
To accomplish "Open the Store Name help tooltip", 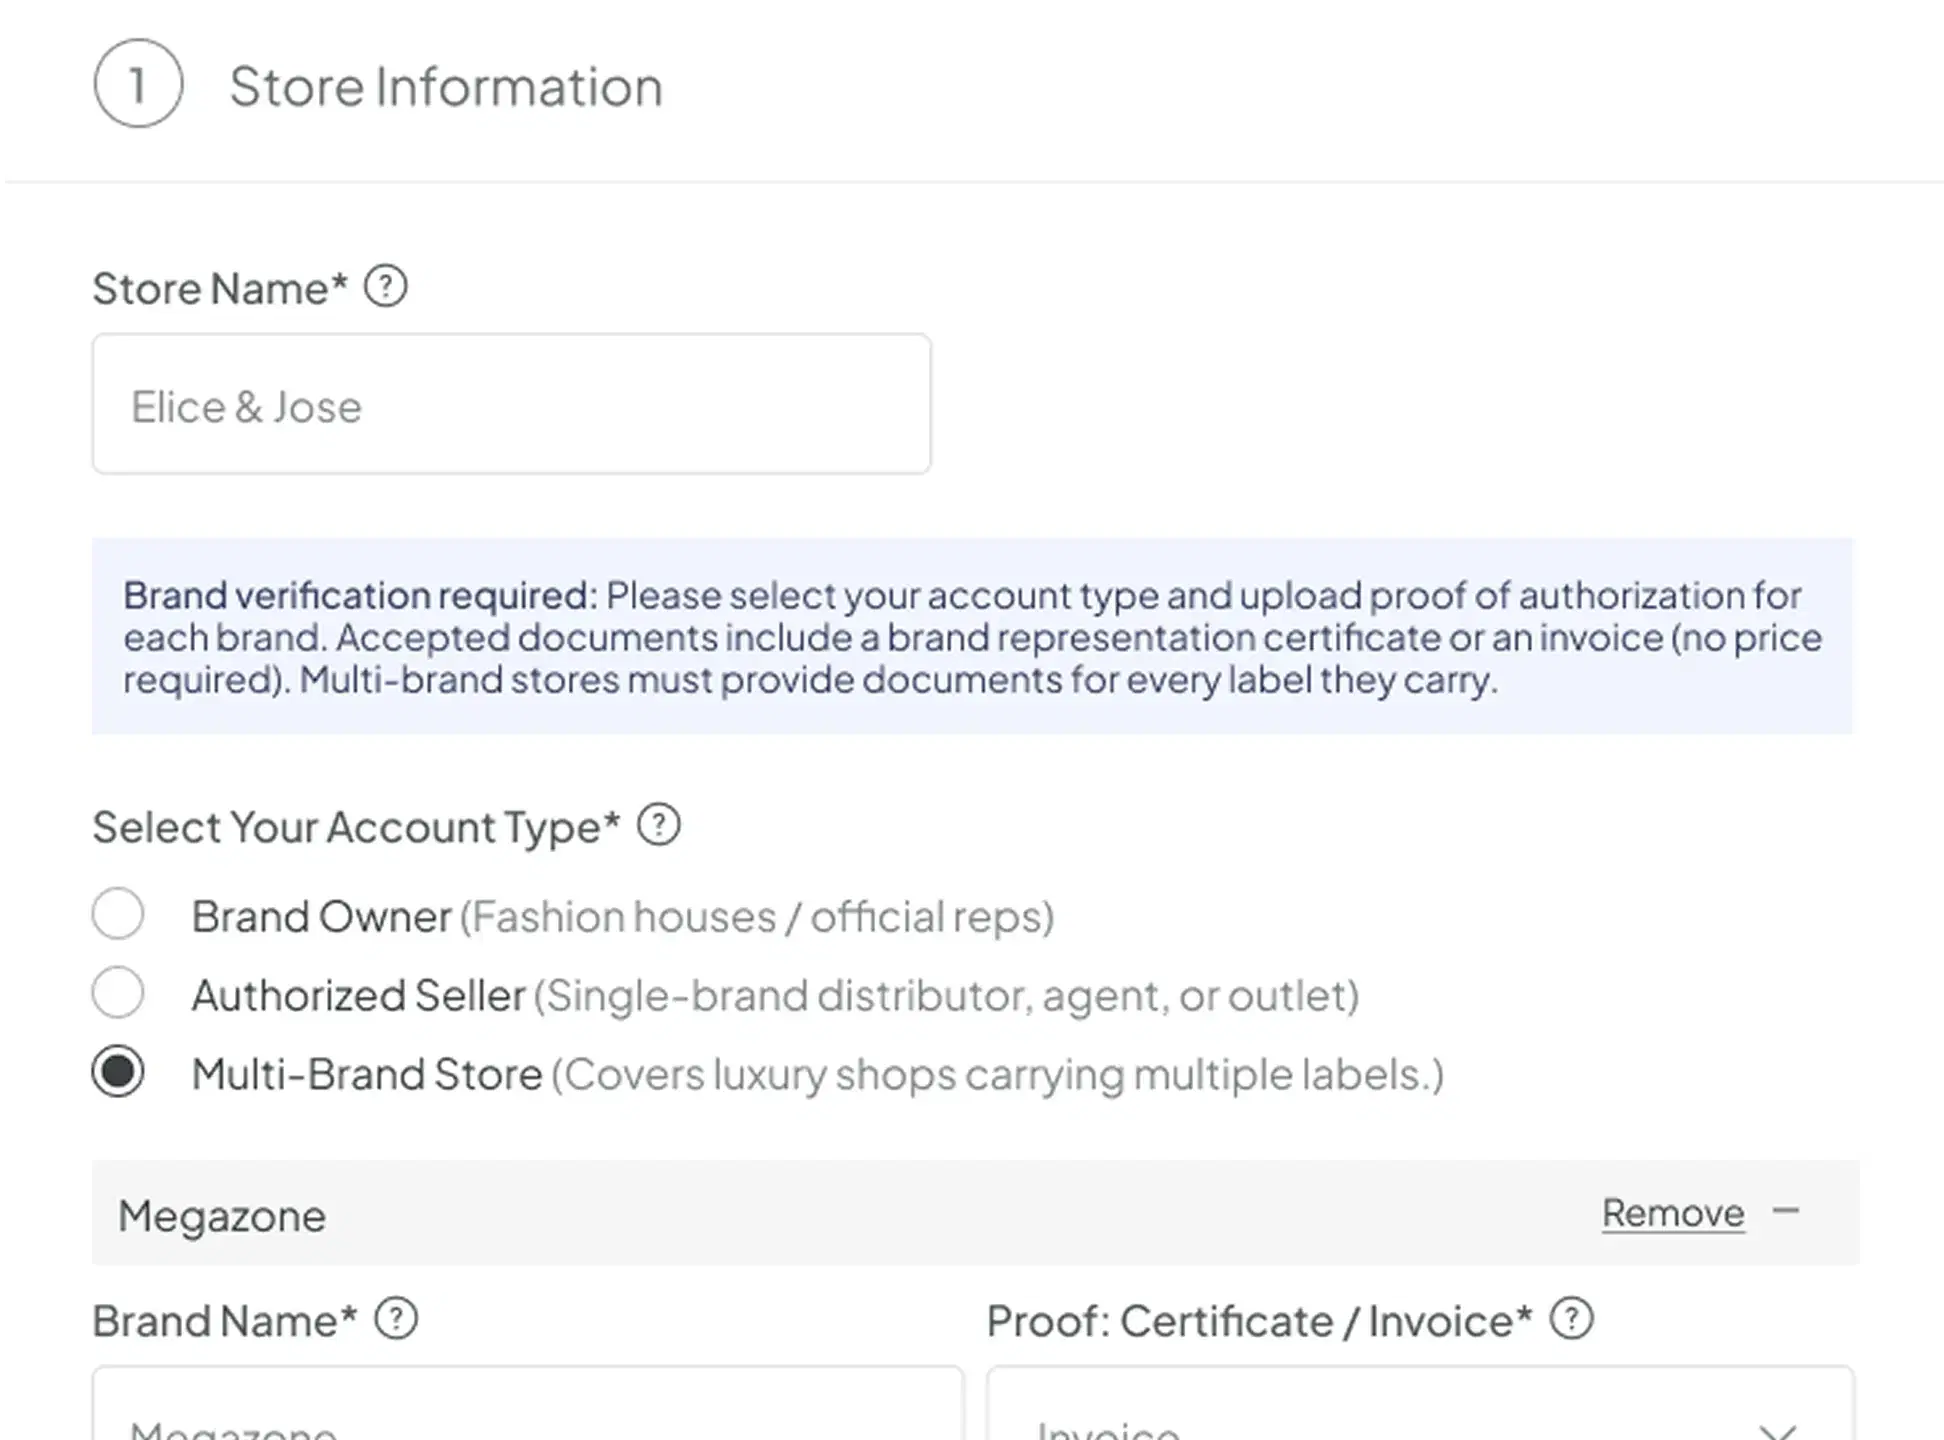I will [385, 287].
